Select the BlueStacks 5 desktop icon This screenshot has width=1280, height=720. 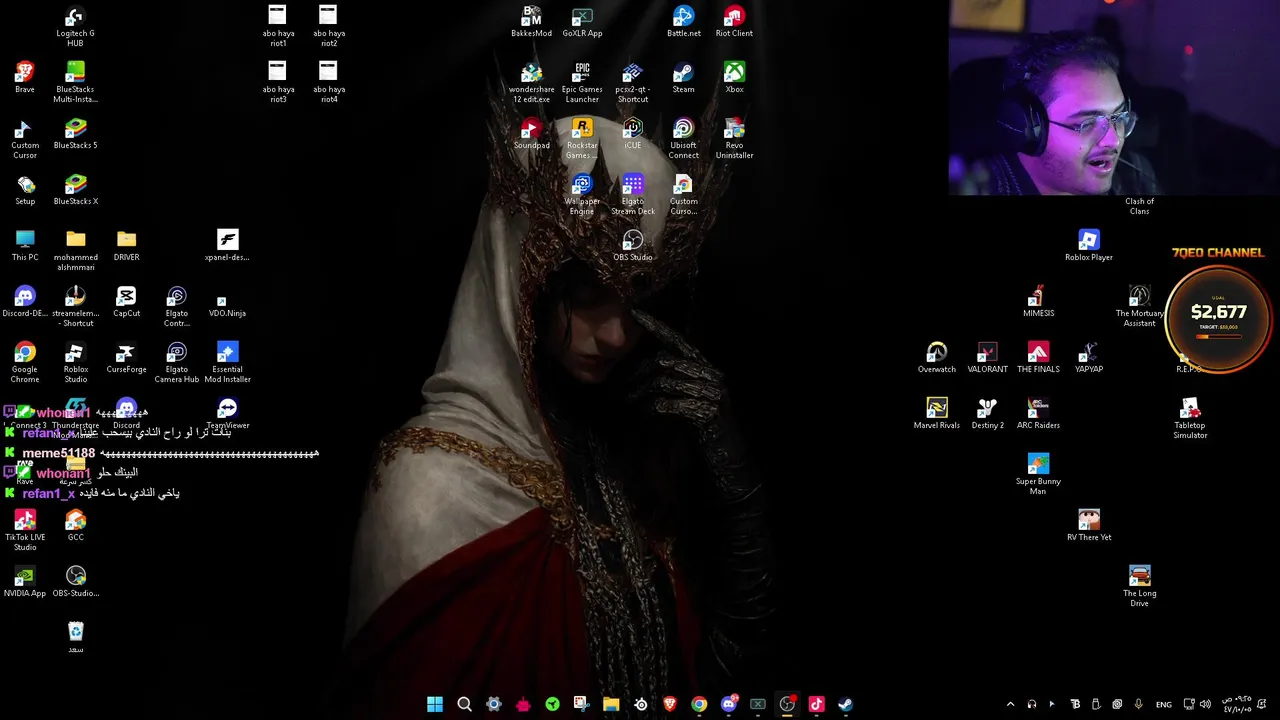point(75,134)
